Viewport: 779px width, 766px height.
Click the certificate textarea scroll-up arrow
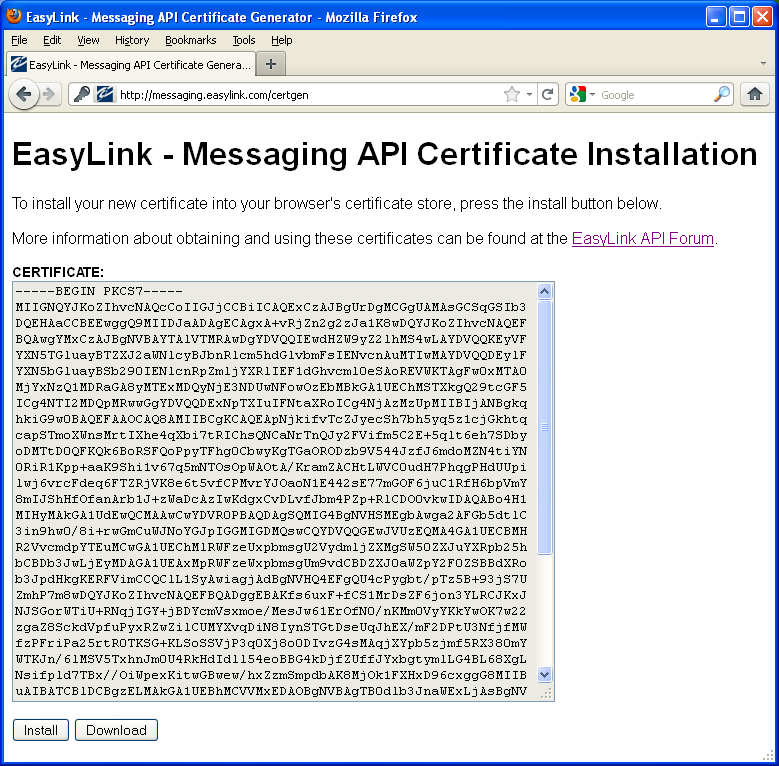click(x=545, y=292)
